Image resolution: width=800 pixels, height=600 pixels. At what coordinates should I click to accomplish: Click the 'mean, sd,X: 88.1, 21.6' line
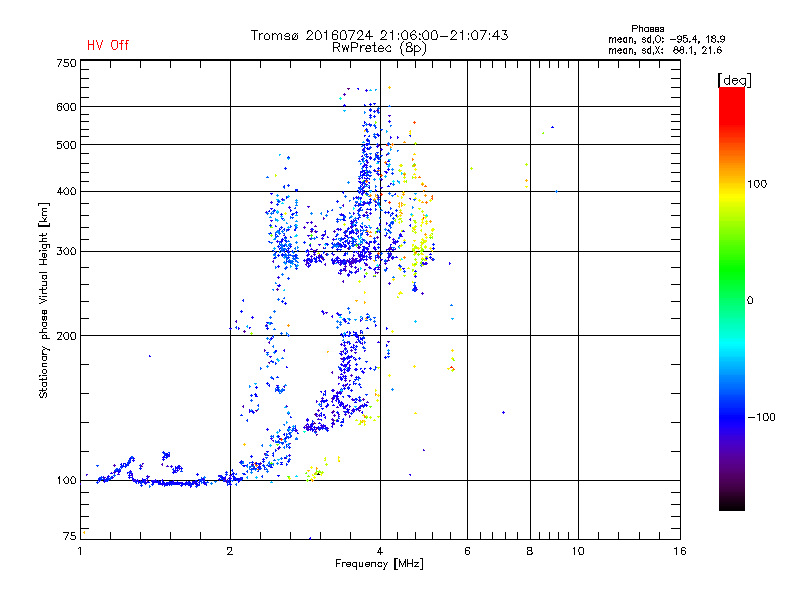[x=665, y=50]
